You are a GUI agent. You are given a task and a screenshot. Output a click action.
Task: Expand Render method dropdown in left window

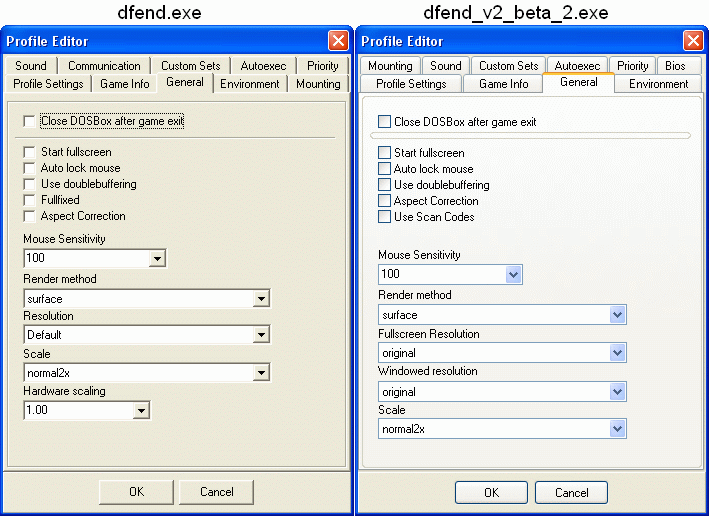[261, 298]
